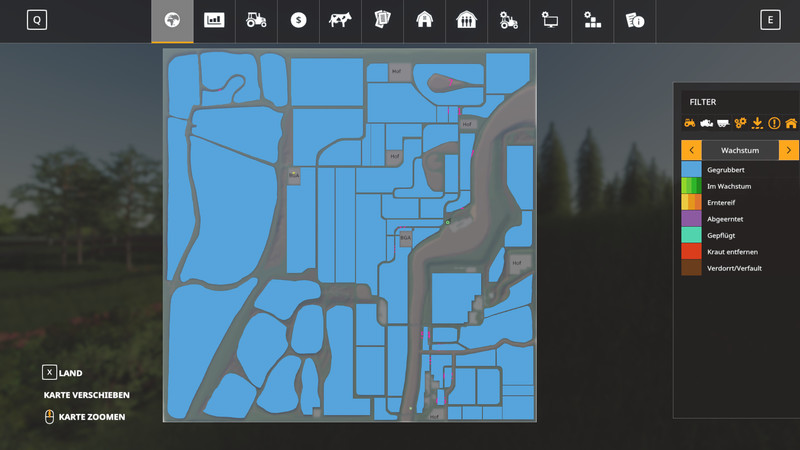
Task: Select the Verdorrt/Verfault legend label
Action: [734, 268]
